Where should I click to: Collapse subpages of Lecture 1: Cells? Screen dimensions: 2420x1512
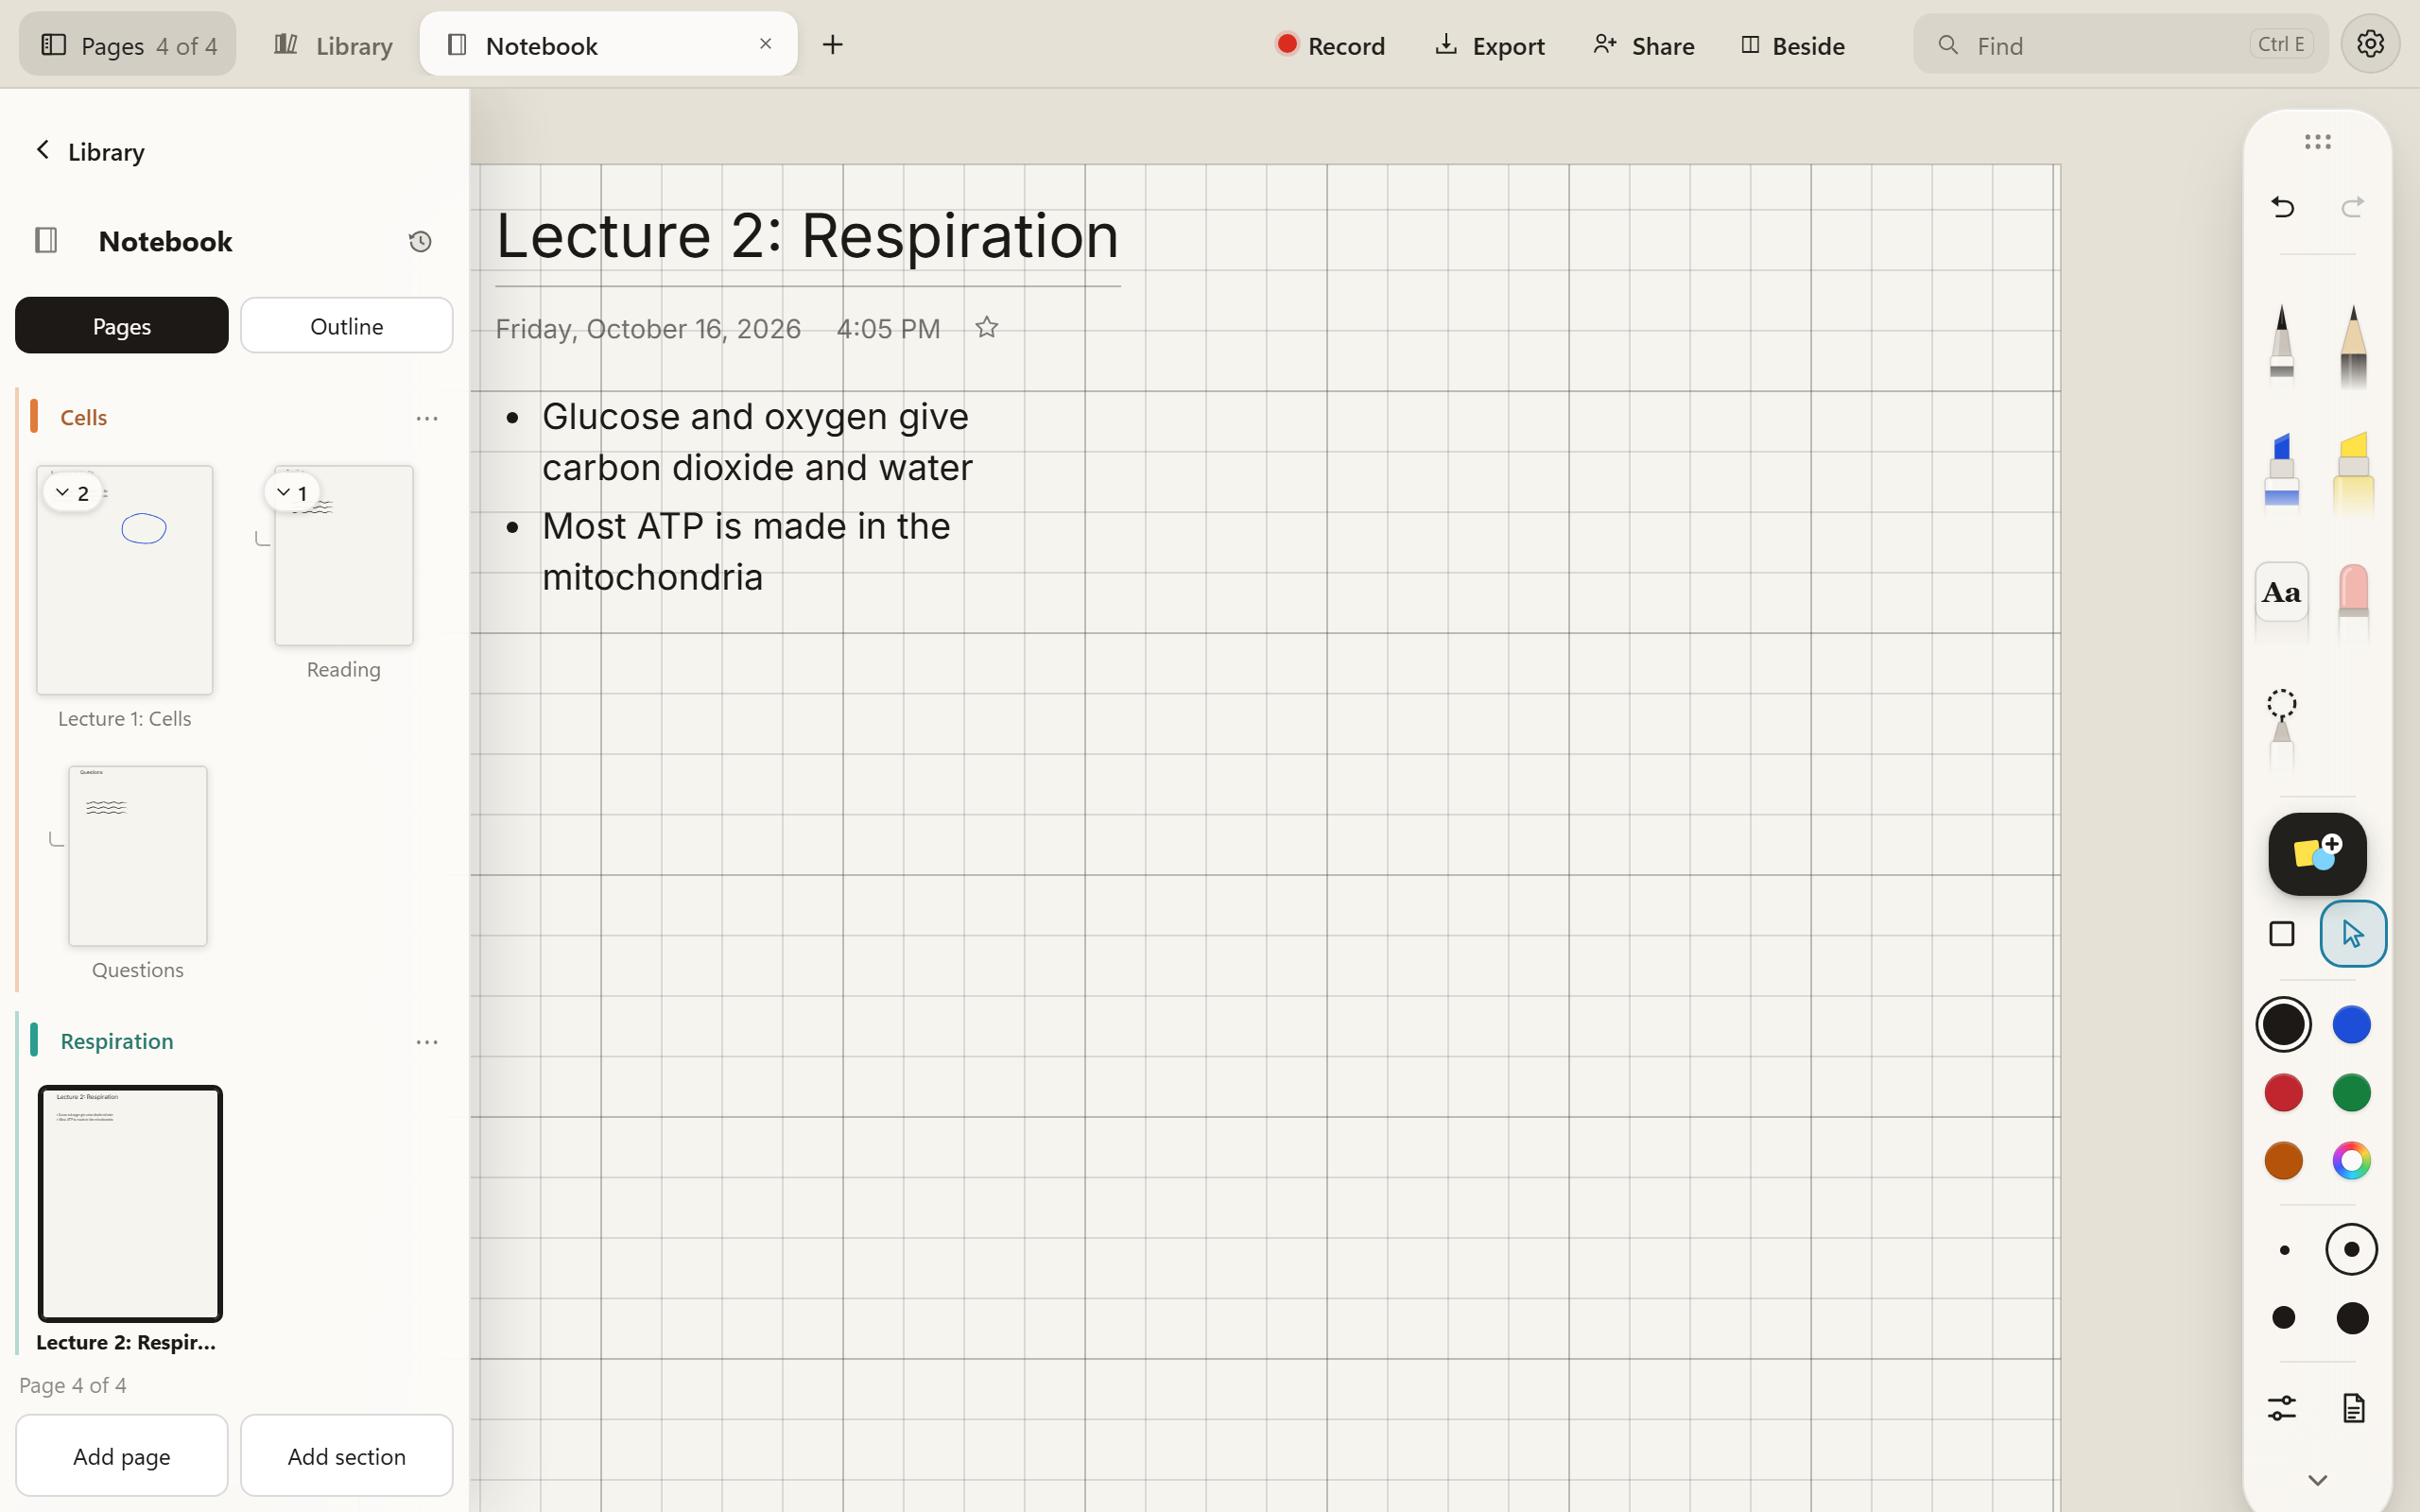72,492
